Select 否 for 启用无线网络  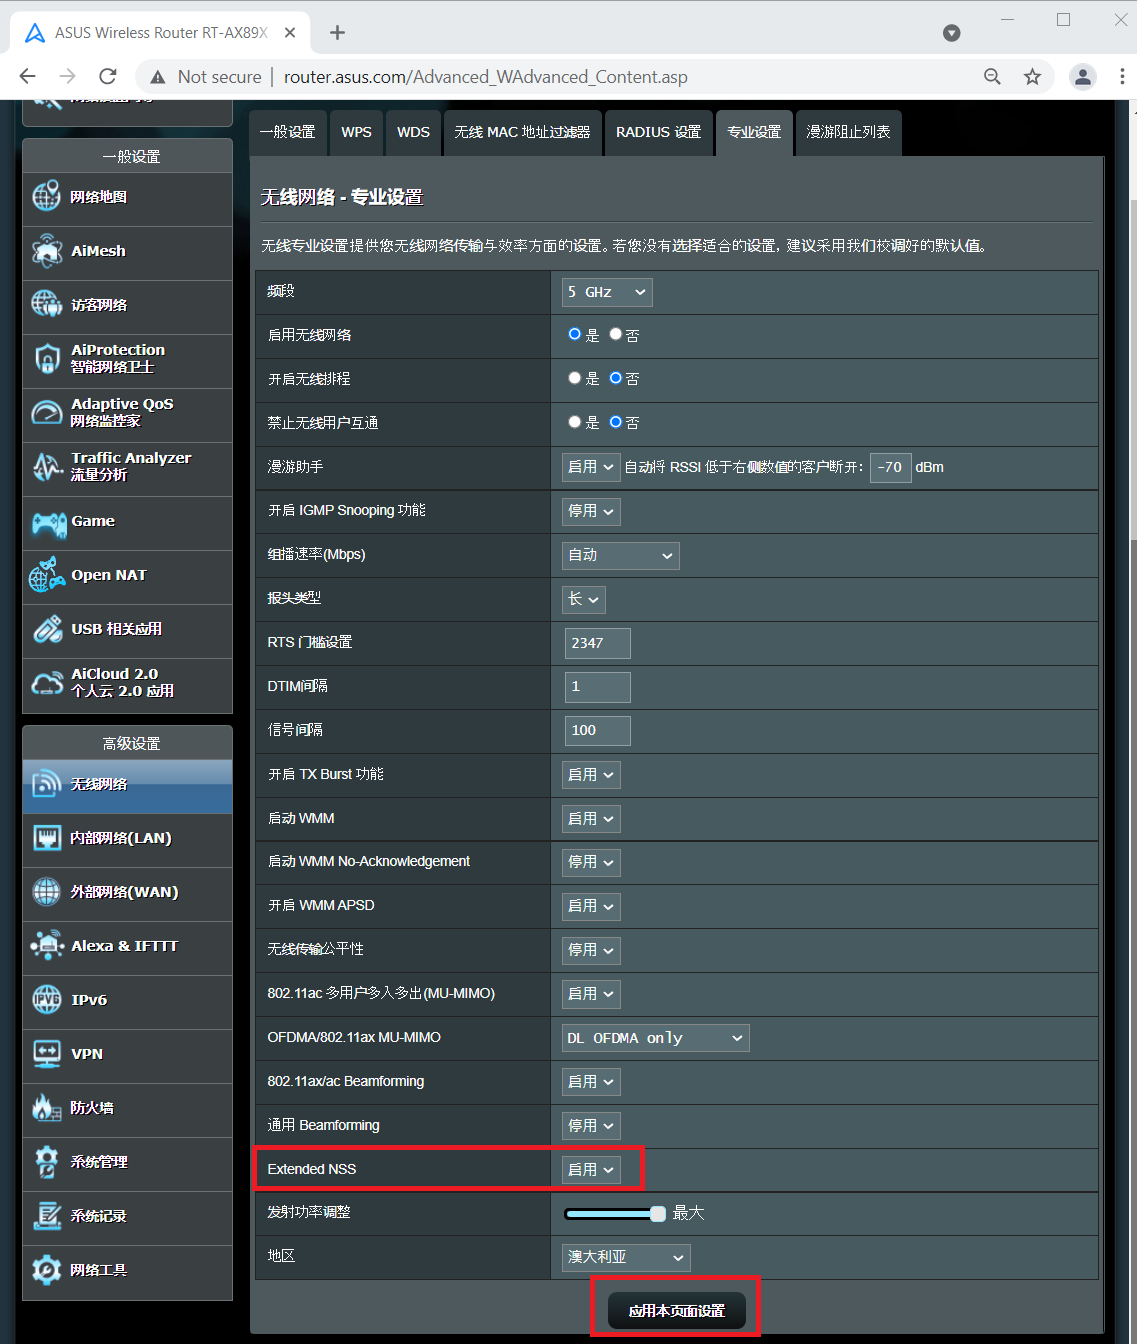(615, 334)
